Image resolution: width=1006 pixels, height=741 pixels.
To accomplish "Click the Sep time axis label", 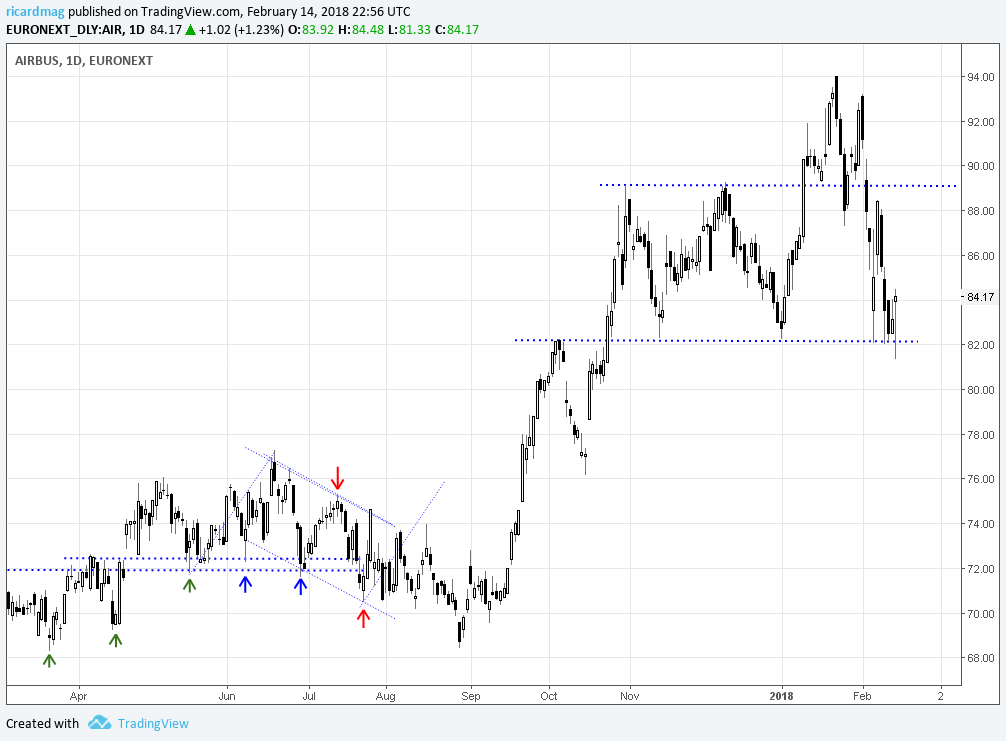I will pyautogui.click(x=471, y=696).
